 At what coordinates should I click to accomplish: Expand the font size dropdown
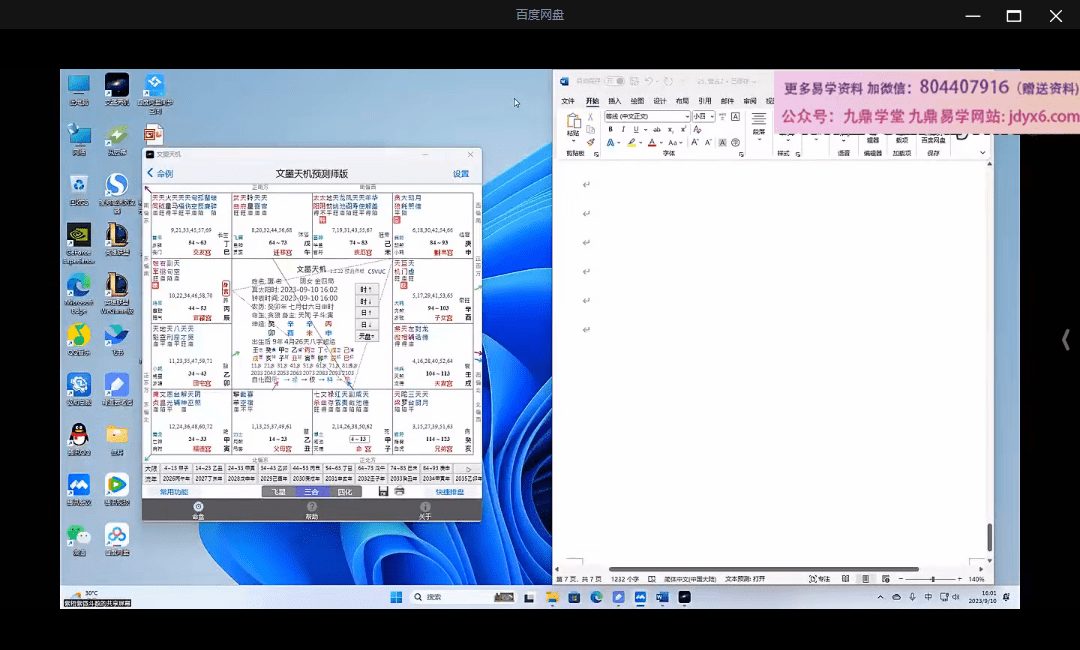click(712, 116)
